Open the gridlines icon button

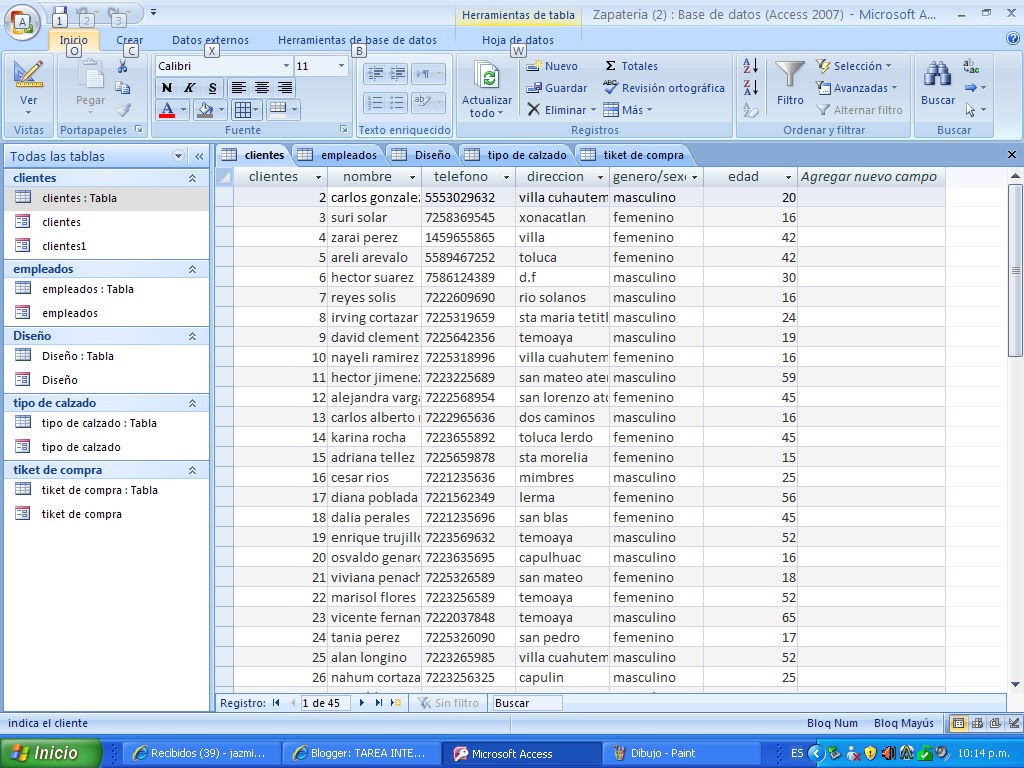(x=242, y=109)
